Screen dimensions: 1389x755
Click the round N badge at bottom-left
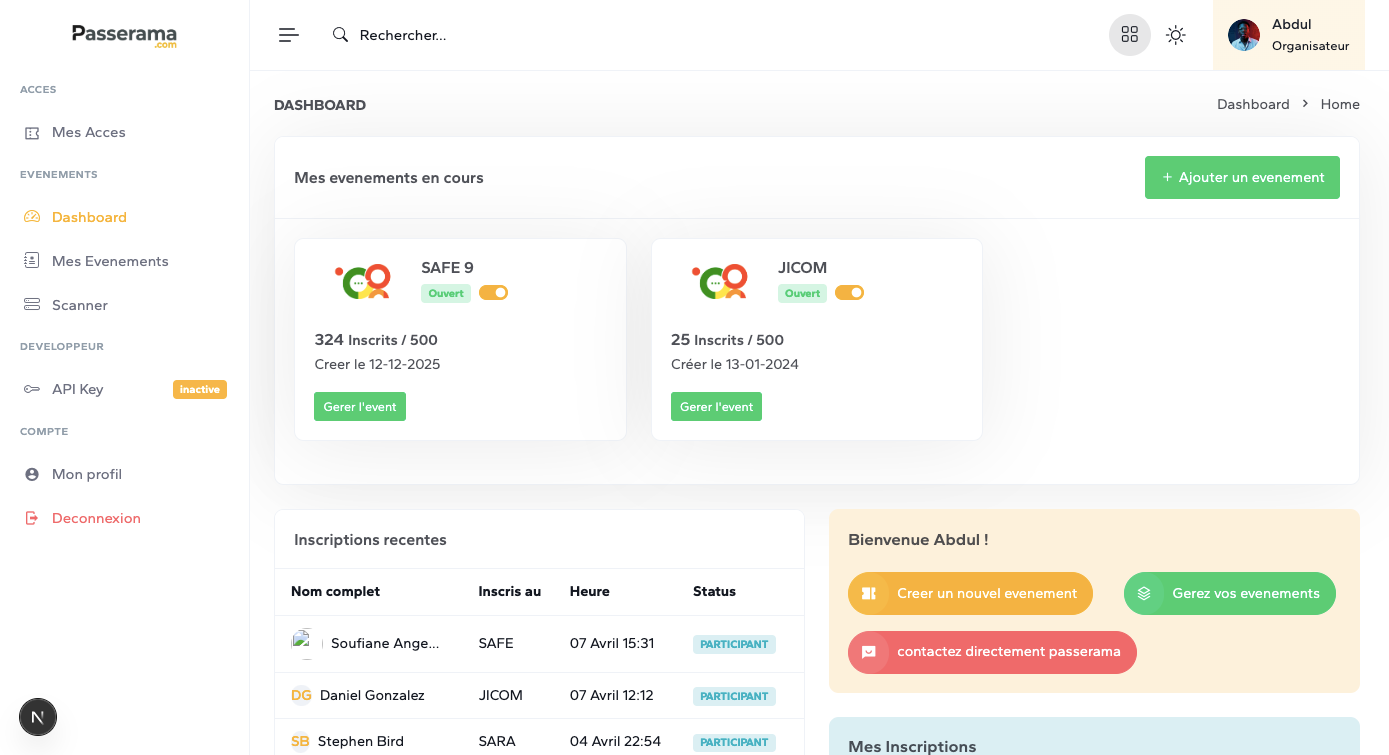pos(38,717)
